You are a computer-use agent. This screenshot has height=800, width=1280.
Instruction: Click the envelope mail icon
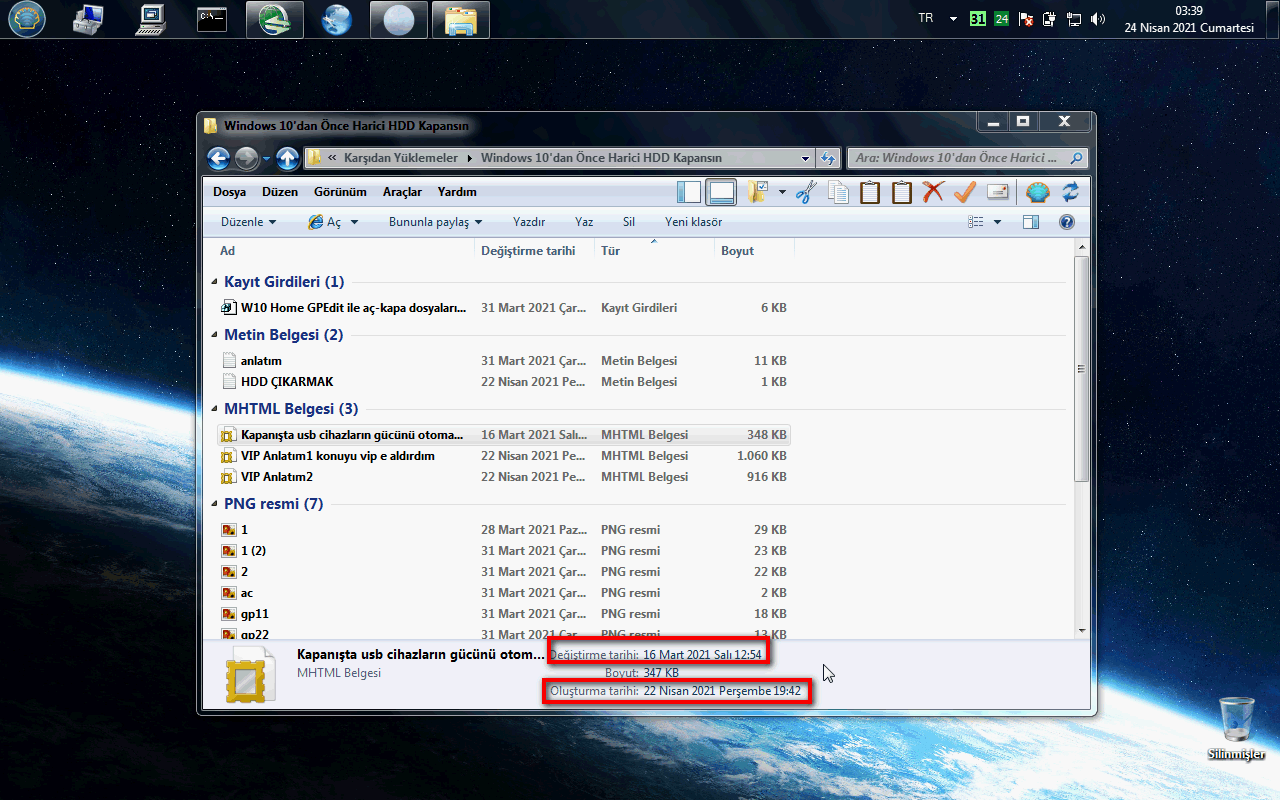coord(997,192)
